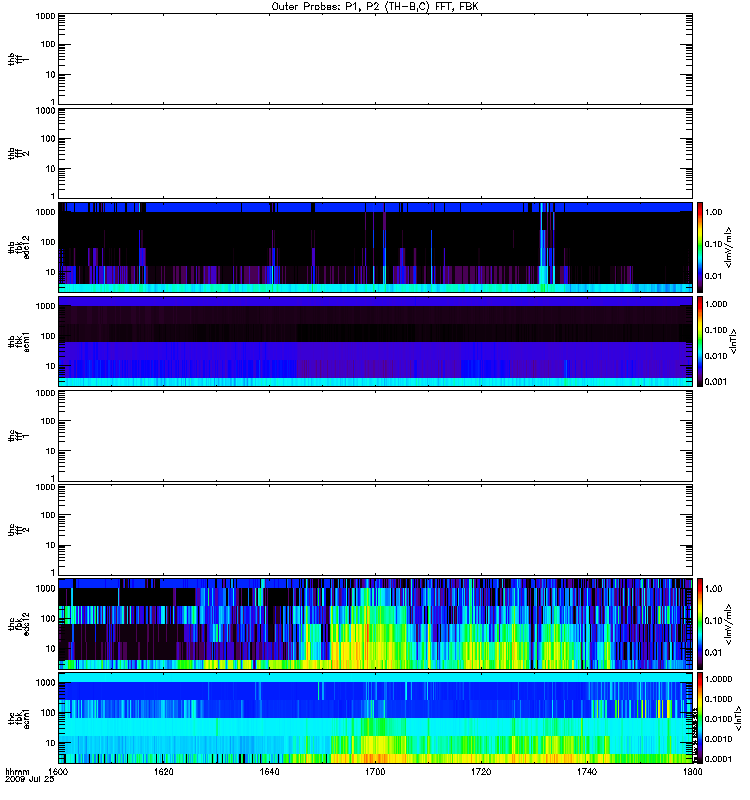Click the thc fbk scm1 nT color bar
This screenshot has height=800, width=750.
point(700,718)
